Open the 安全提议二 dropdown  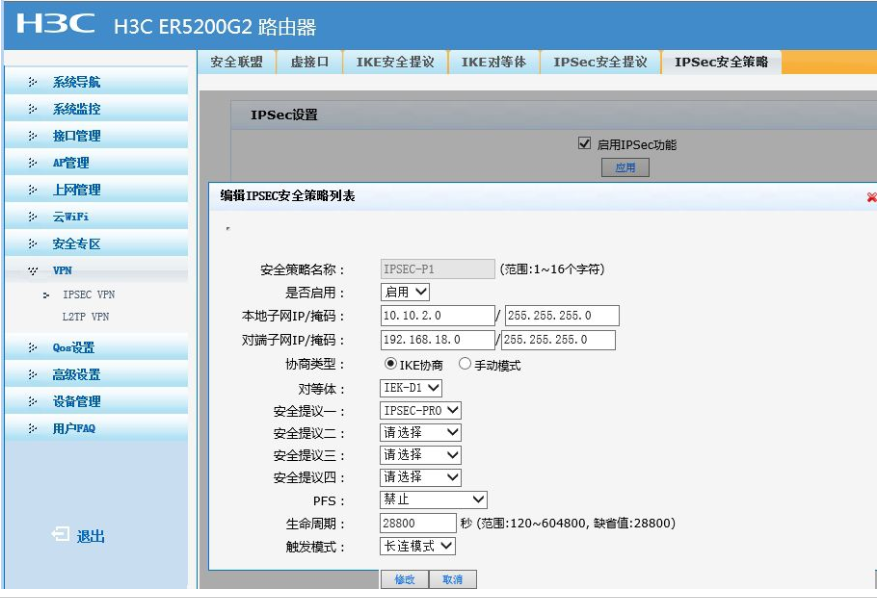click(421, 432)
